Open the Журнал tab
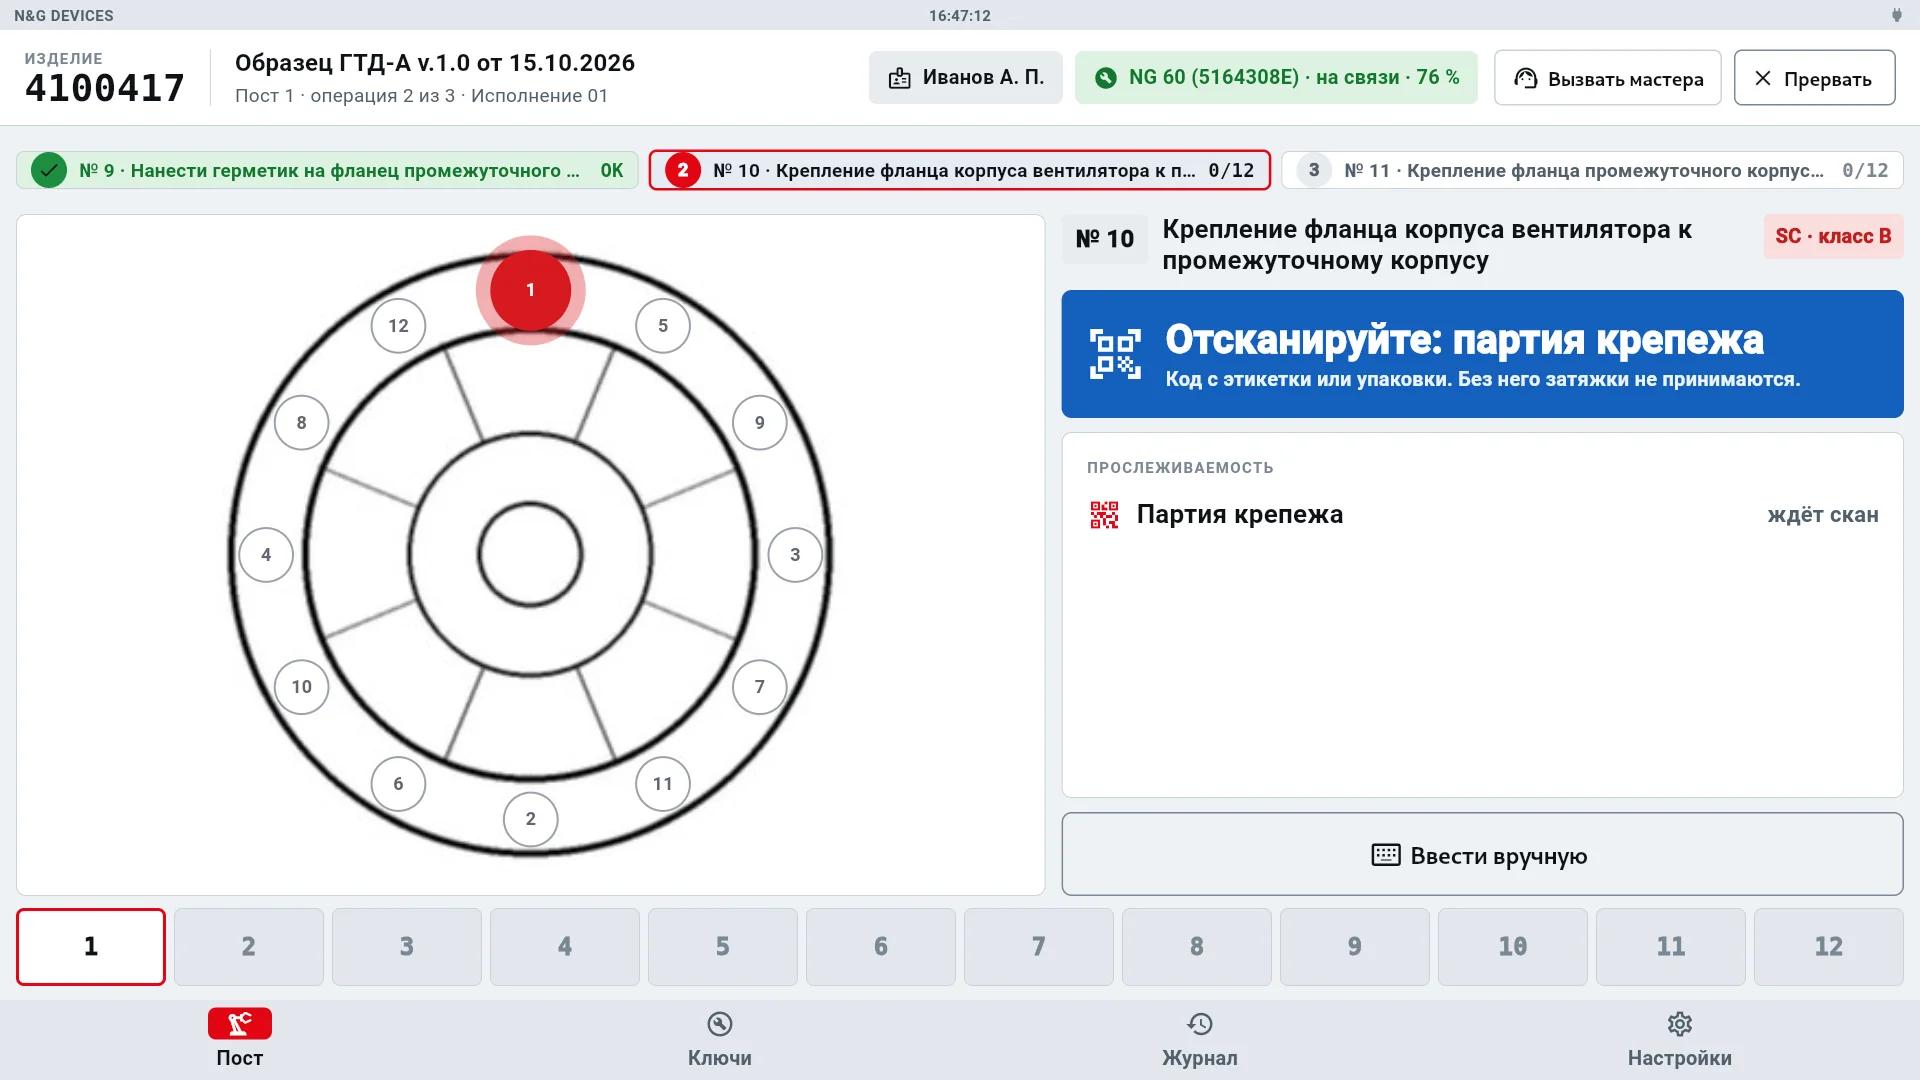The image size is (1920, 1080). coord(1200,1040)
